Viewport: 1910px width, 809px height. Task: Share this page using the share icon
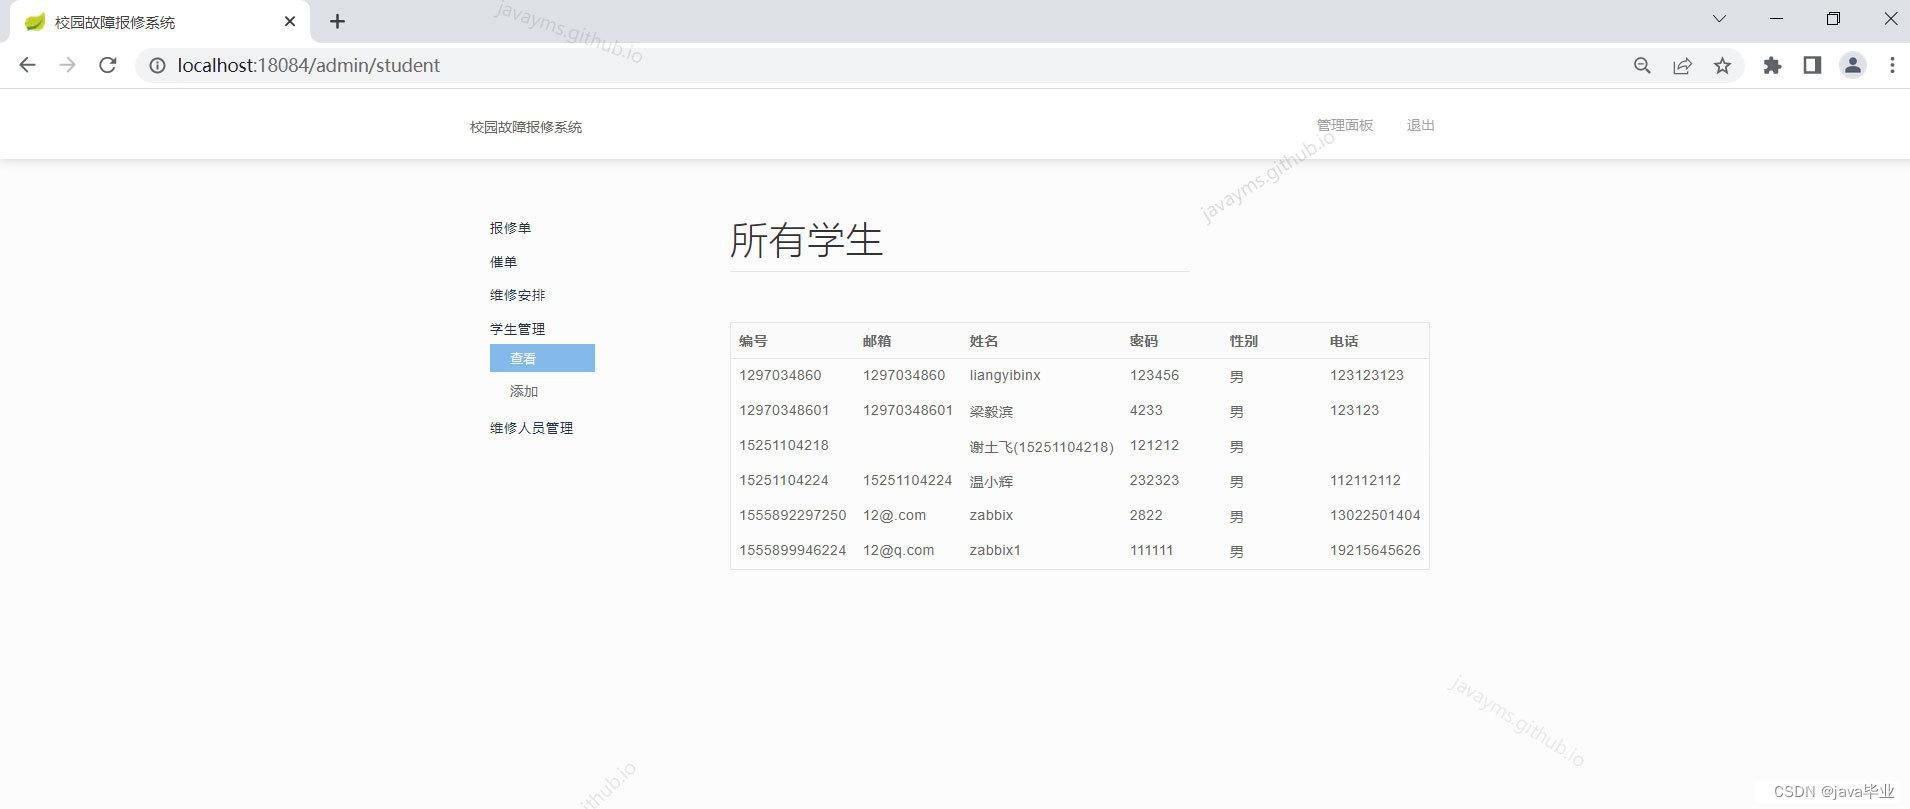[x=1682, y=66]
